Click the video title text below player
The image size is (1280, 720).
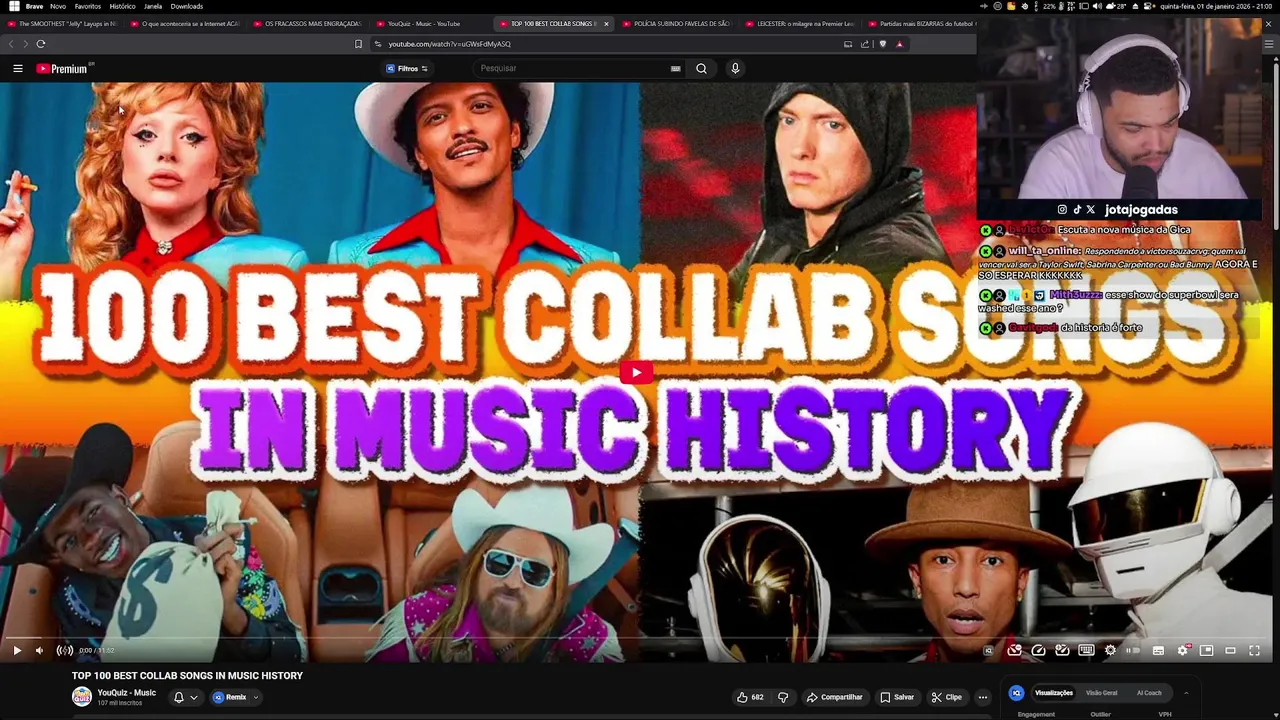[x=187, y=676]
